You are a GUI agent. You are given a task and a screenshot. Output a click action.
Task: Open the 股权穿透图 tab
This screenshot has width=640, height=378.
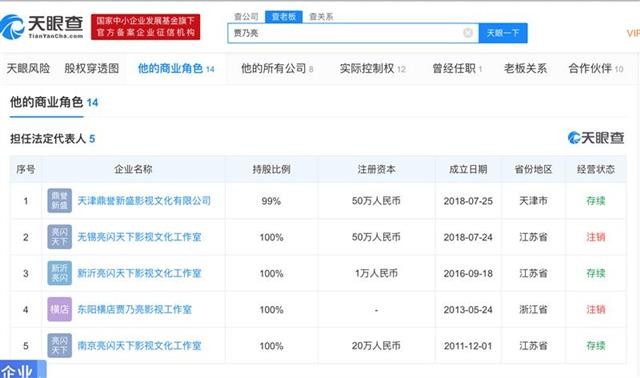click(x=92, y=69)
